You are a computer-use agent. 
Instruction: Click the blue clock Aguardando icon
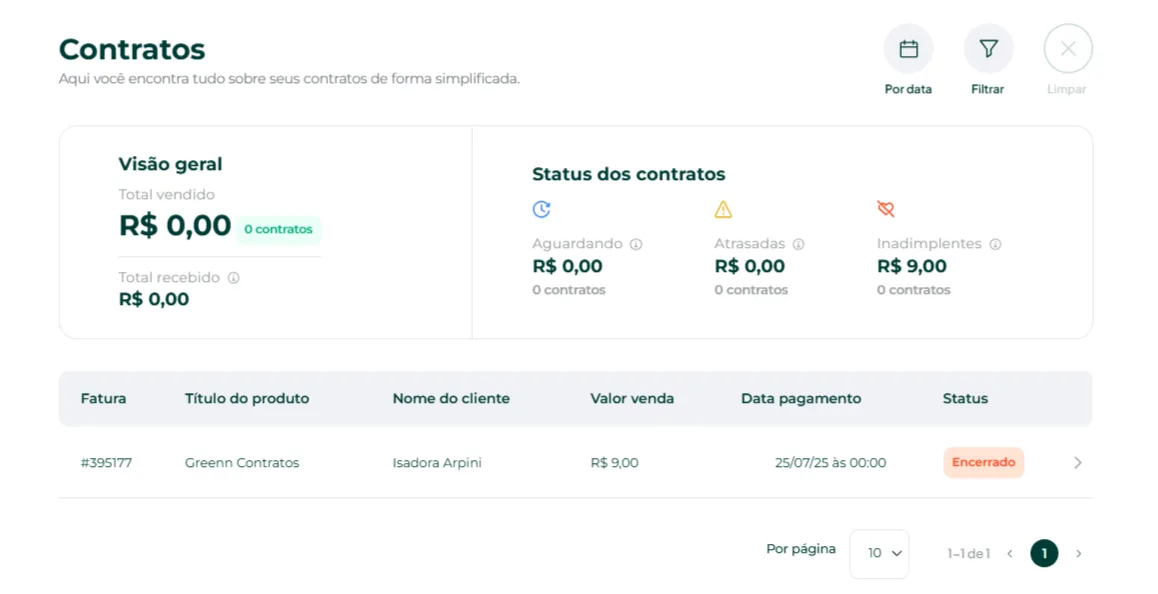(x=541, y=209)
